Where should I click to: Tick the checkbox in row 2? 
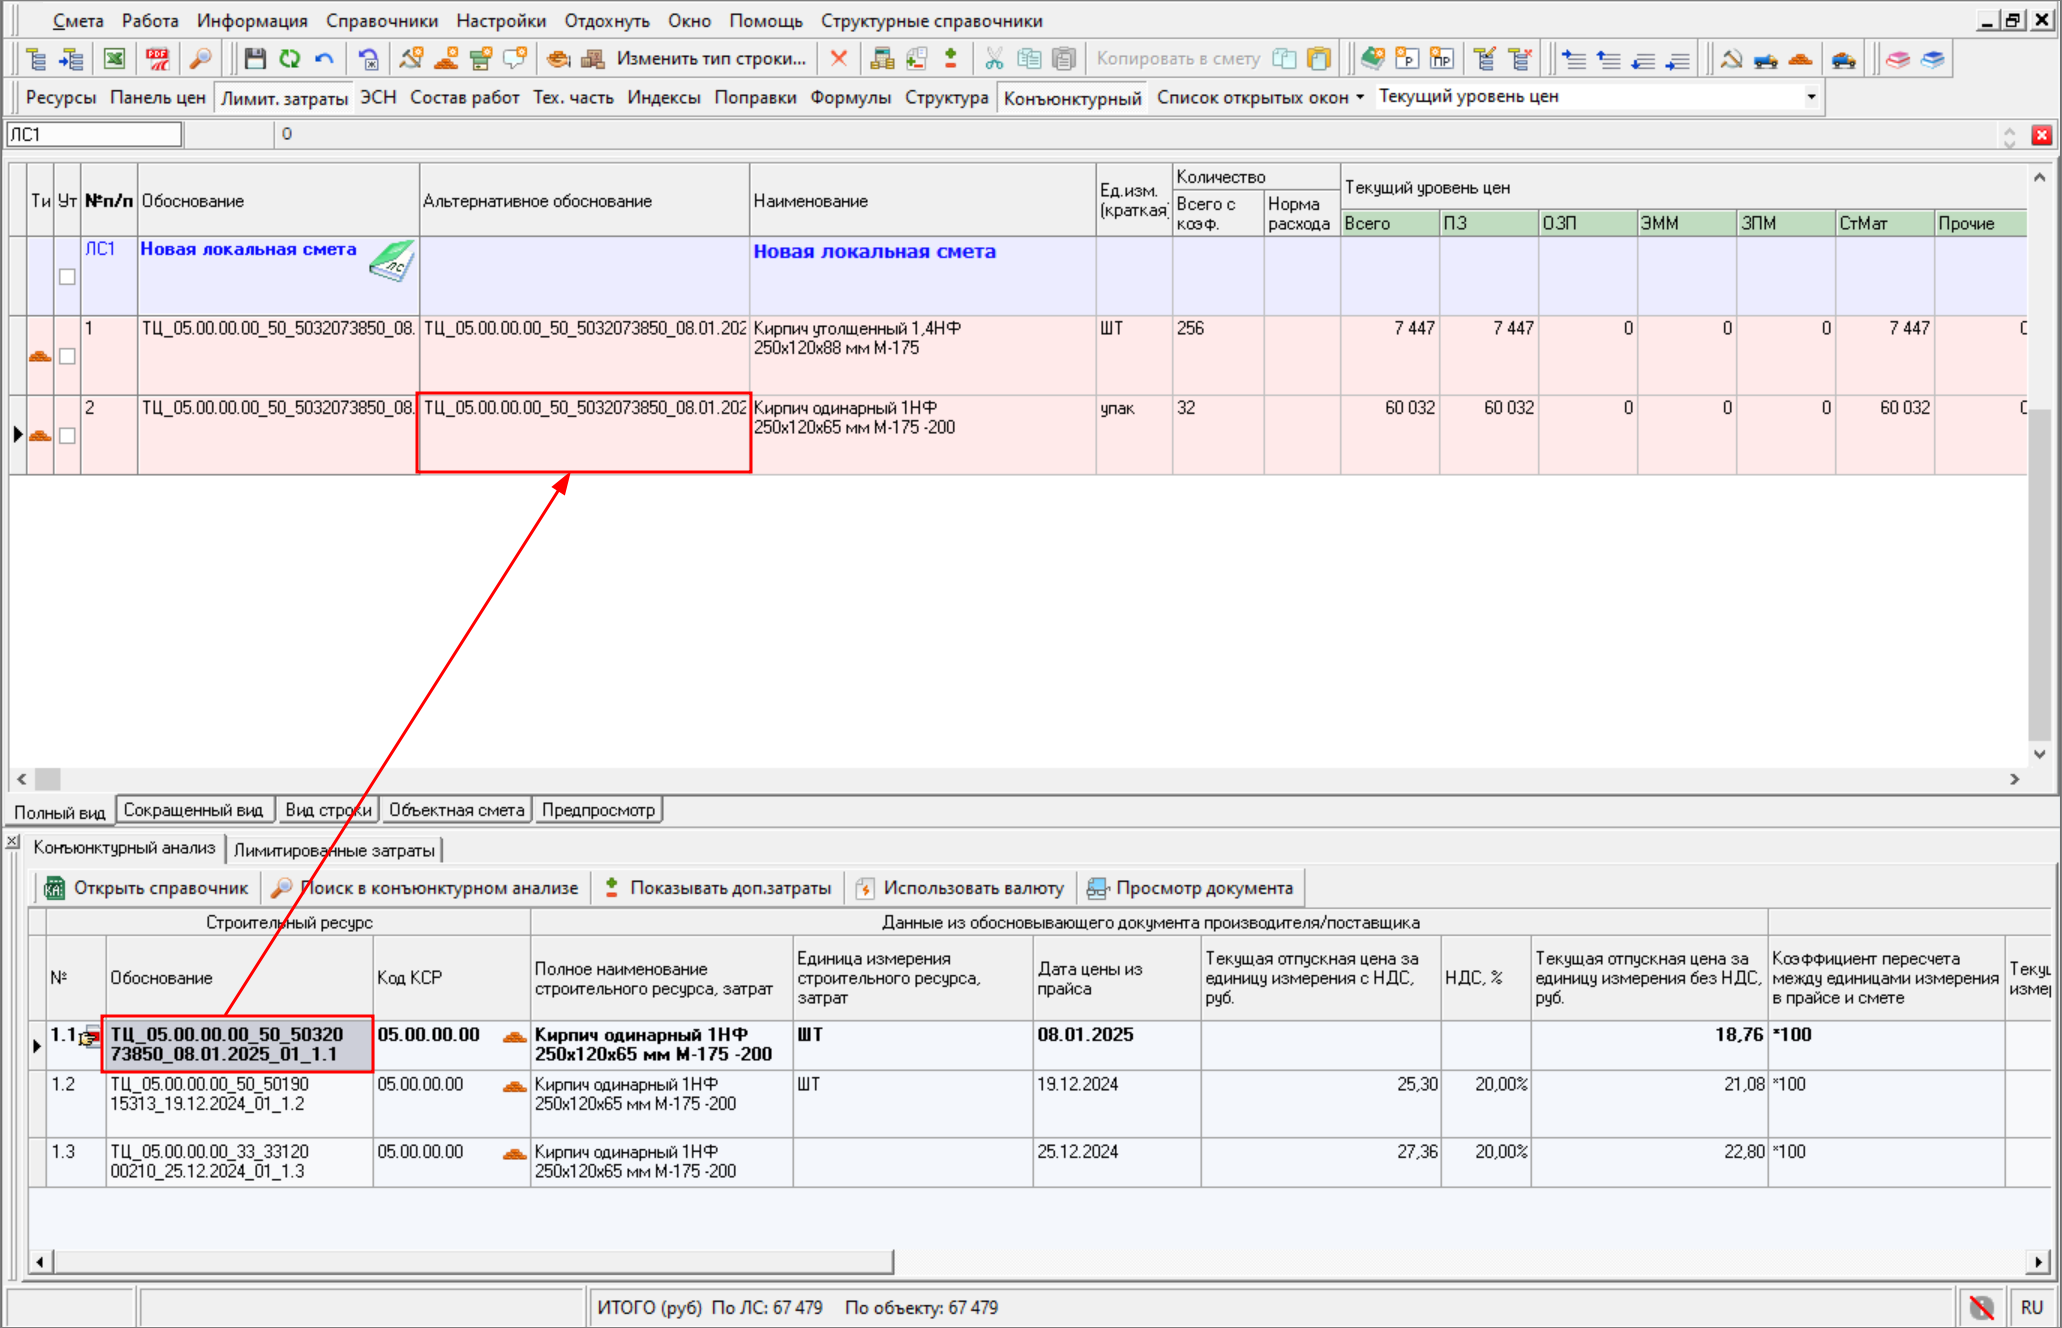click(67, 436)
